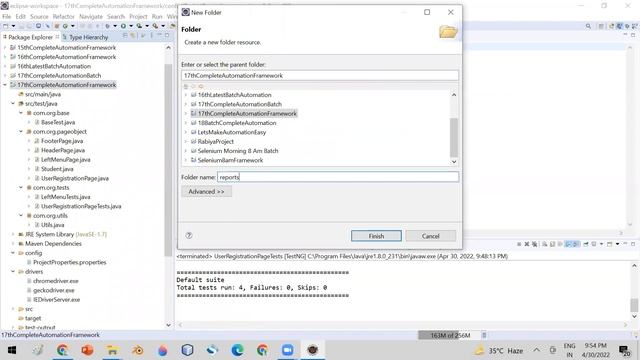
Task: Expand Selenium8amFramework node in the dialog tree
Action: (x=186, y=160)
